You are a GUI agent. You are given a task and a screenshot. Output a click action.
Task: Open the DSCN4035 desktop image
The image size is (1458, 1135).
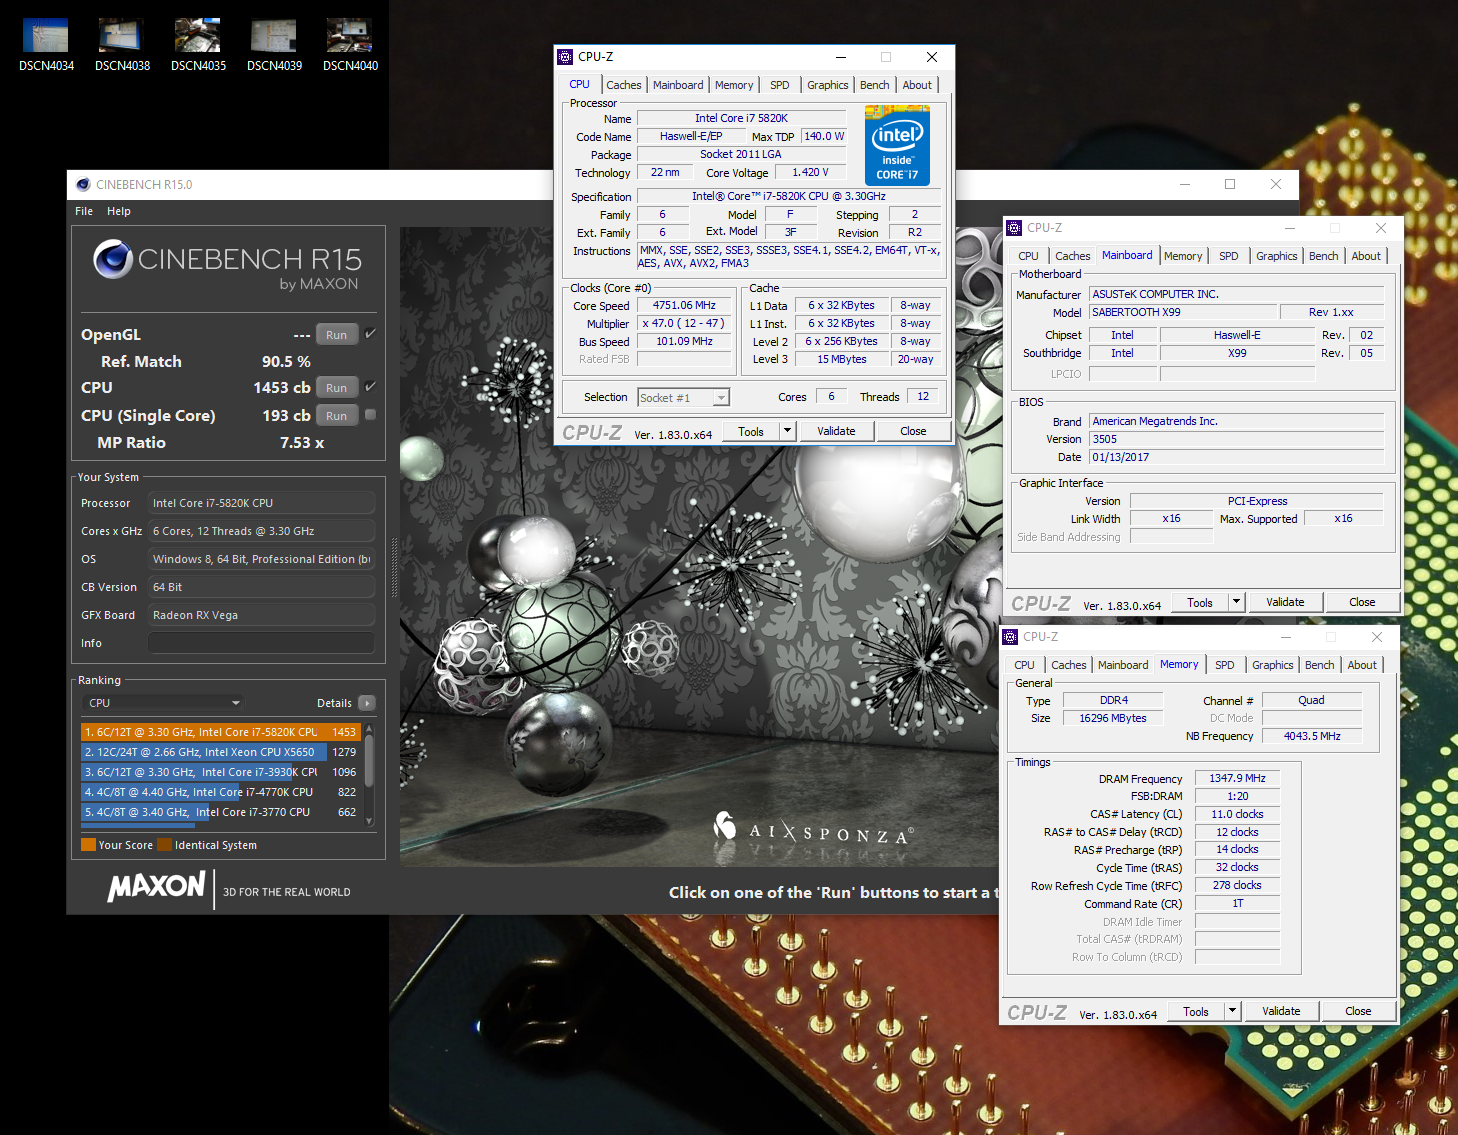pyautogui.click(x=198, y=45)
